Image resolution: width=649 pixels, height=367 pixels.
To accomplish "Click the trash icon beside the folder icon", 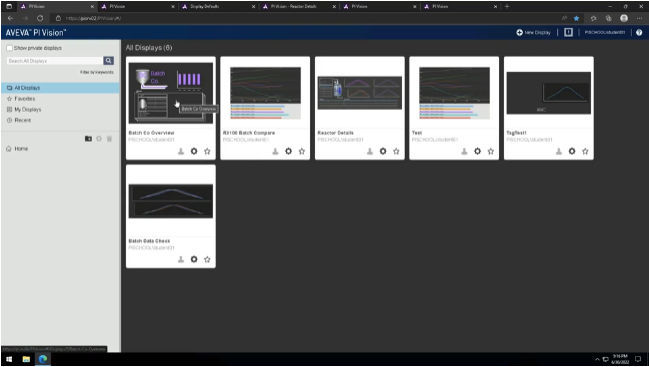I will [109, 139].
